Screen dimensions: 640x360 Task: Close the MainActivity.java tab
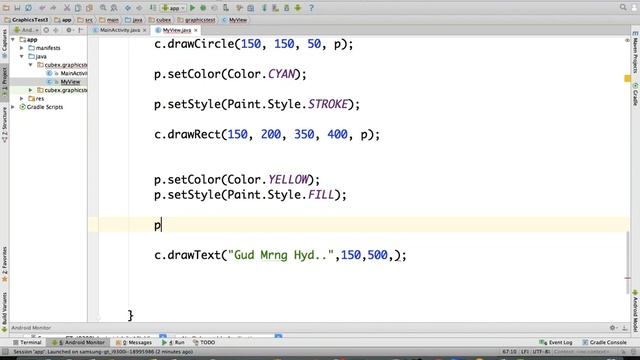click(144, 30)
